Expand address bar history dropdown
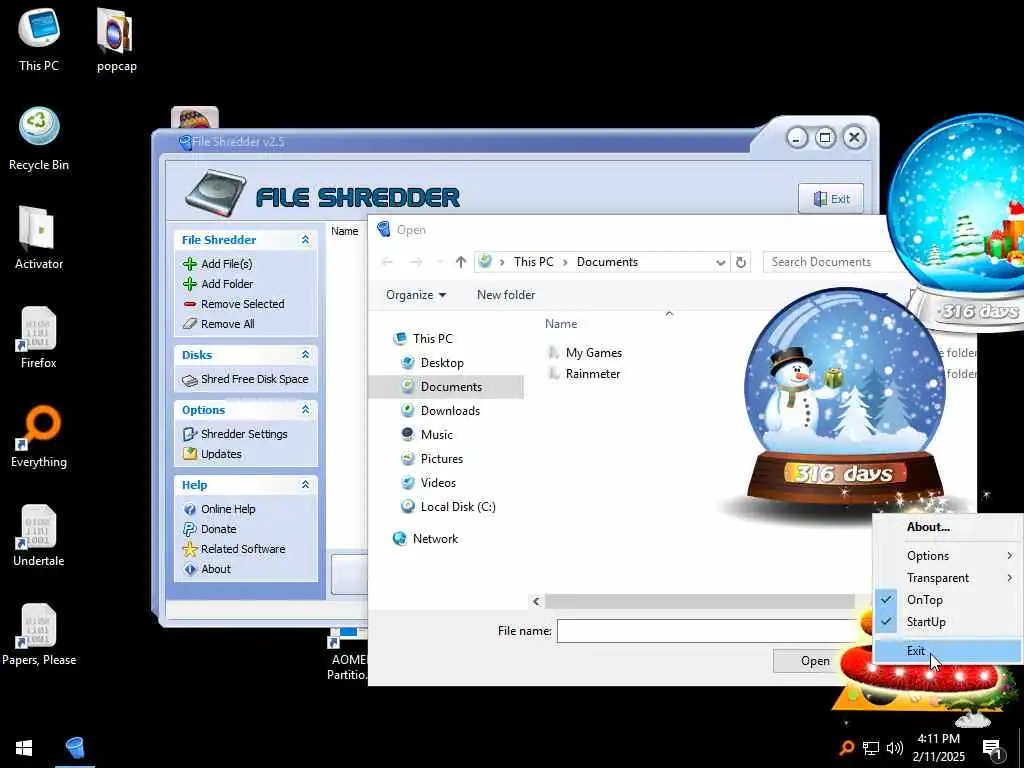Image resolution: width=1024 pixels, height=768 pixels. (720, 263)
